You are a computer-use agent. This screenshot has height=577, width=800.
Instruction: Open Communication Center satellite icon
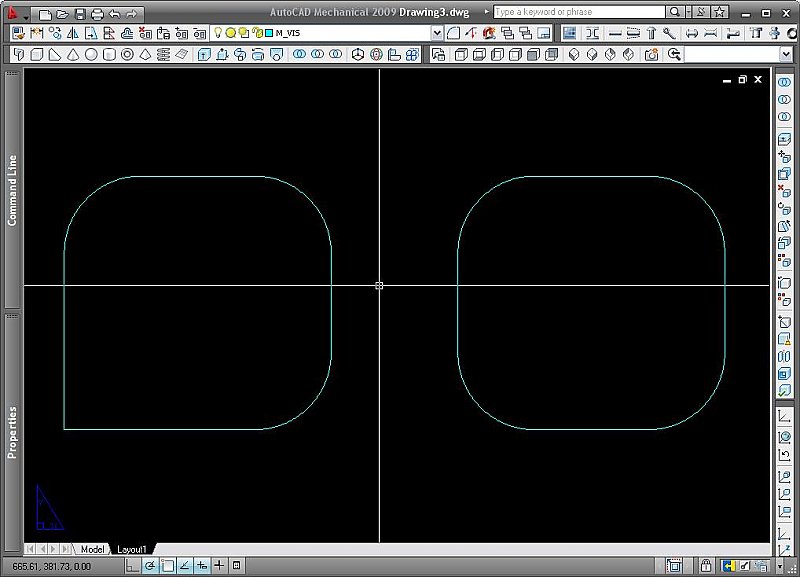click(x=701, y=12)
